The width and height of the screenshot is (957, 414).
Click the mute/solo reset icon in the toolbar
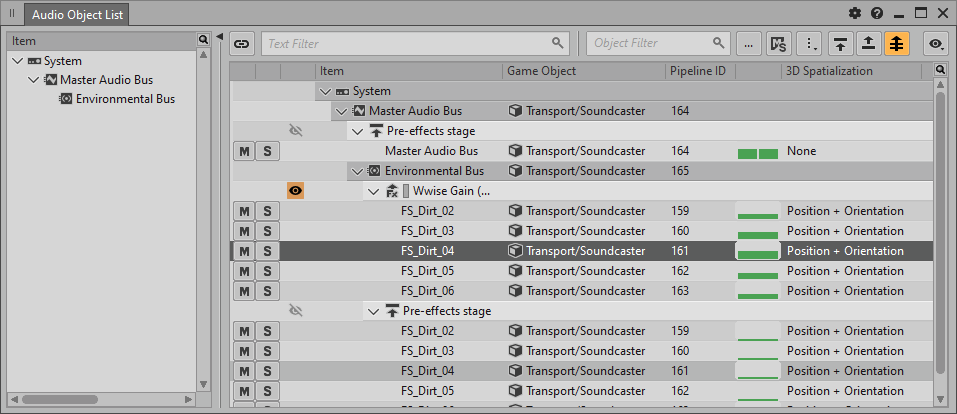(779, 43)
